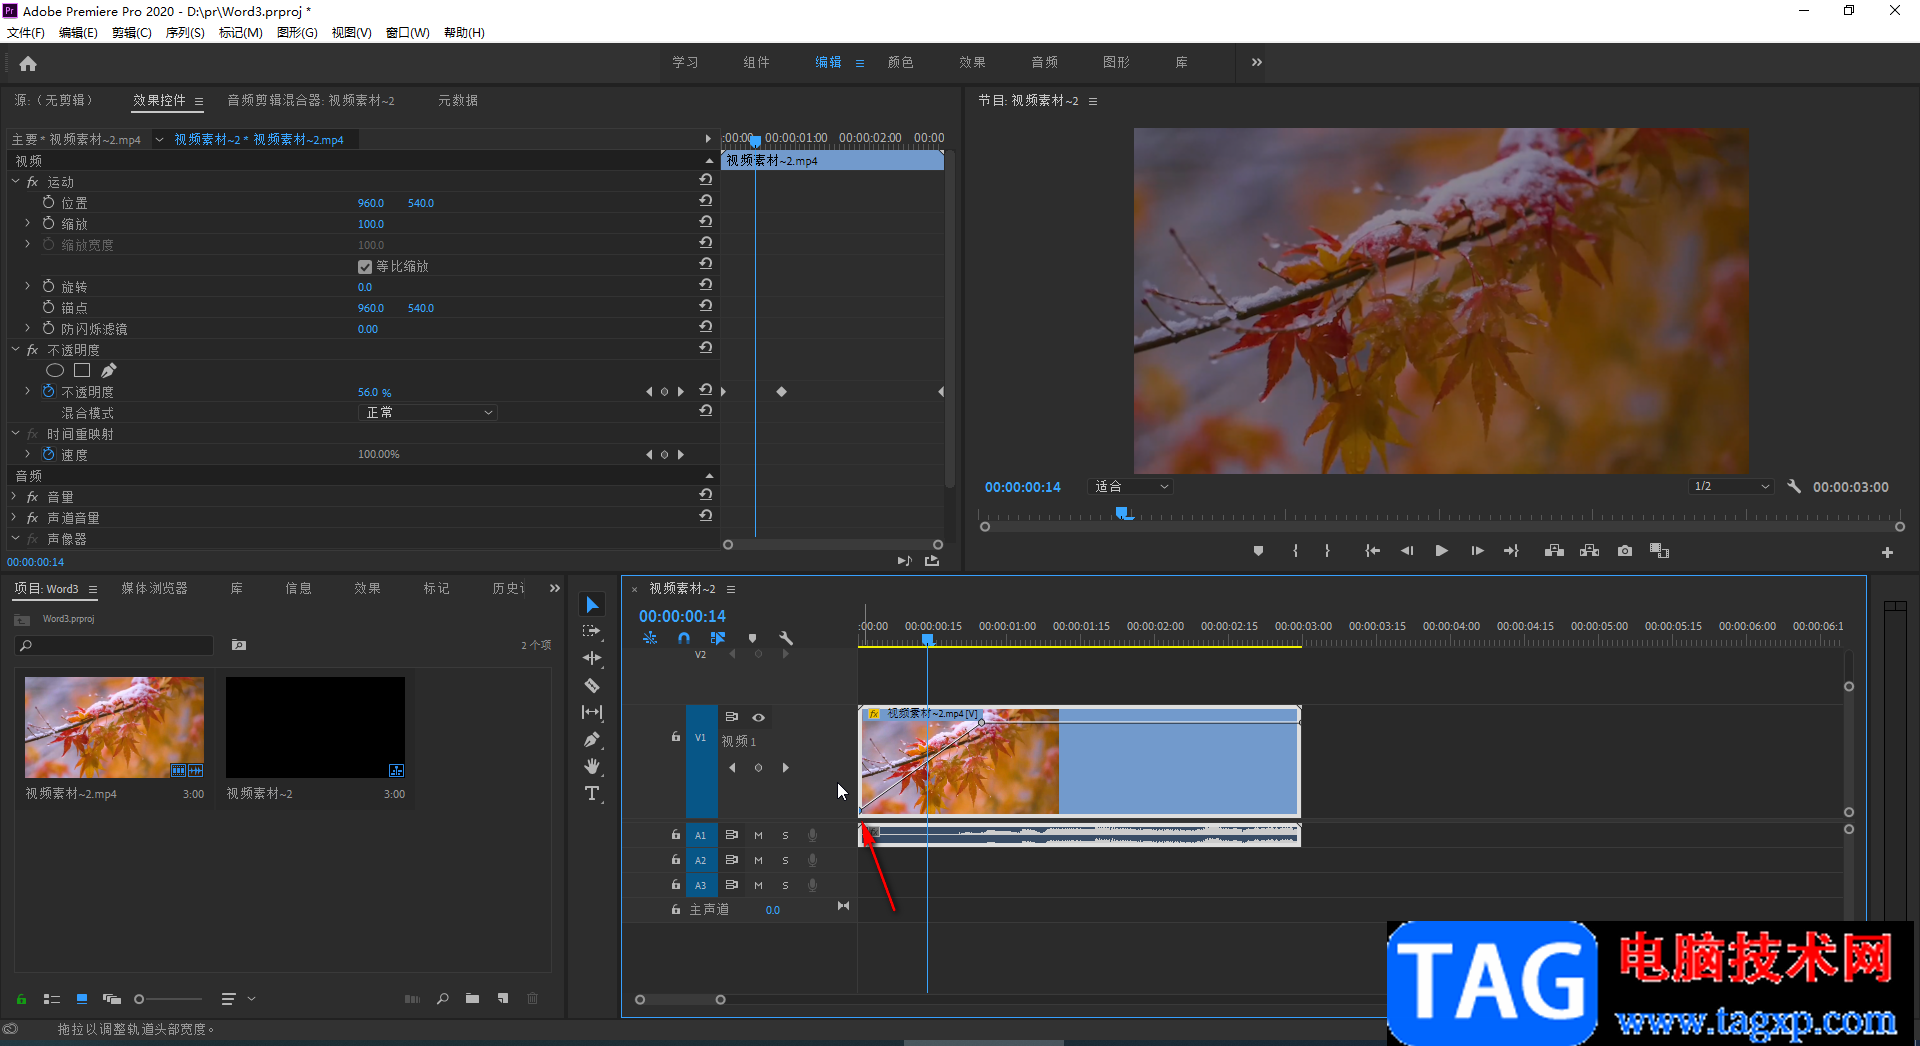1920x1046 pixels.
Task: Step forward one frame in program monitor
Action: click(1477, 551)
